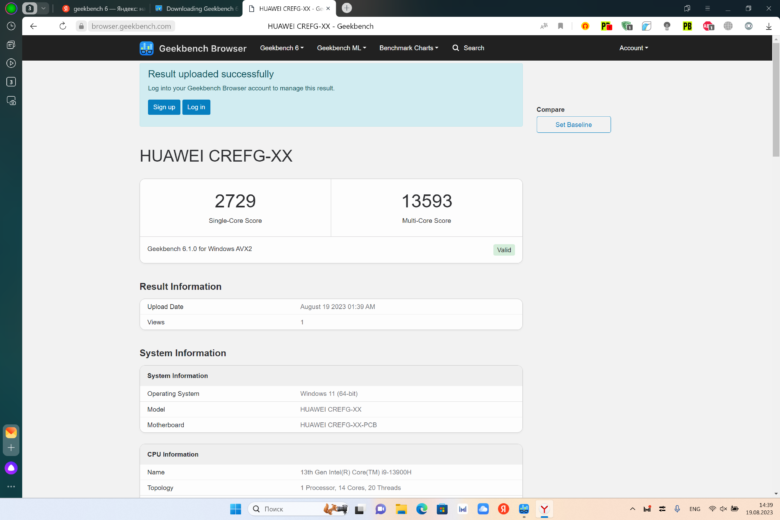
Task: Open the Account dropdown menu
Action: click(633, 48)
